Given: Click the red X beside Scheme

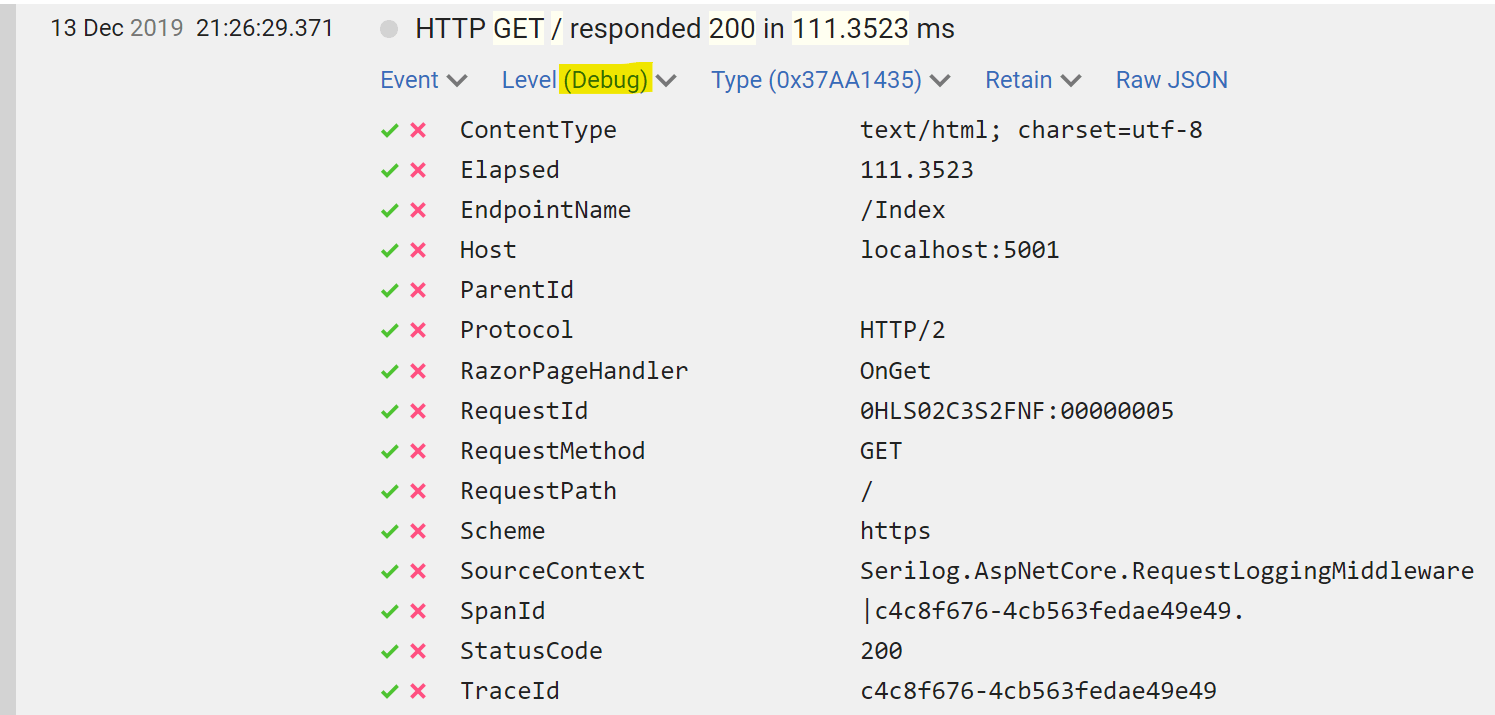Looking at the screenshot, I should (418, 531).
